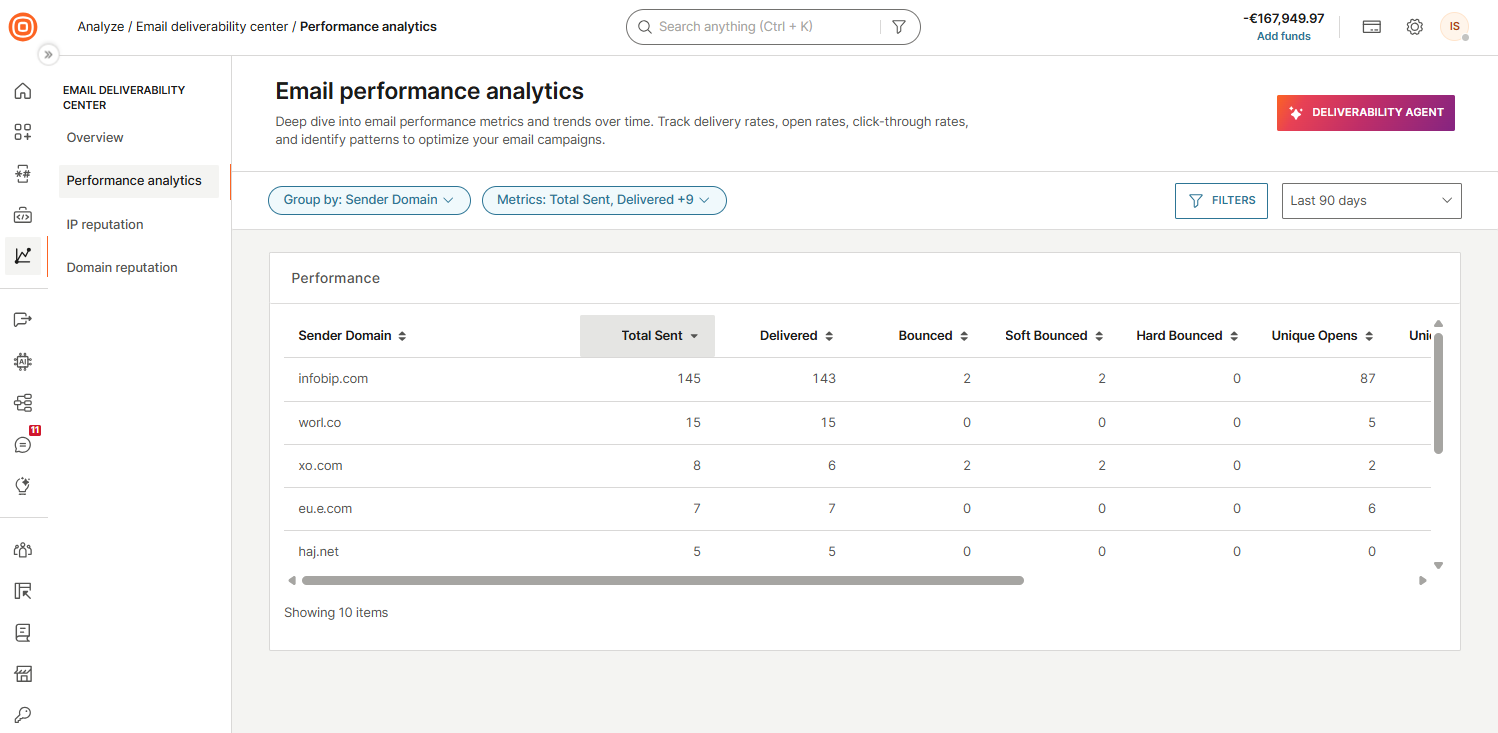This screenshot has height=733, width=1498.
Task: Click the account balance -€167,949.97
Action: click(1284, 18)
